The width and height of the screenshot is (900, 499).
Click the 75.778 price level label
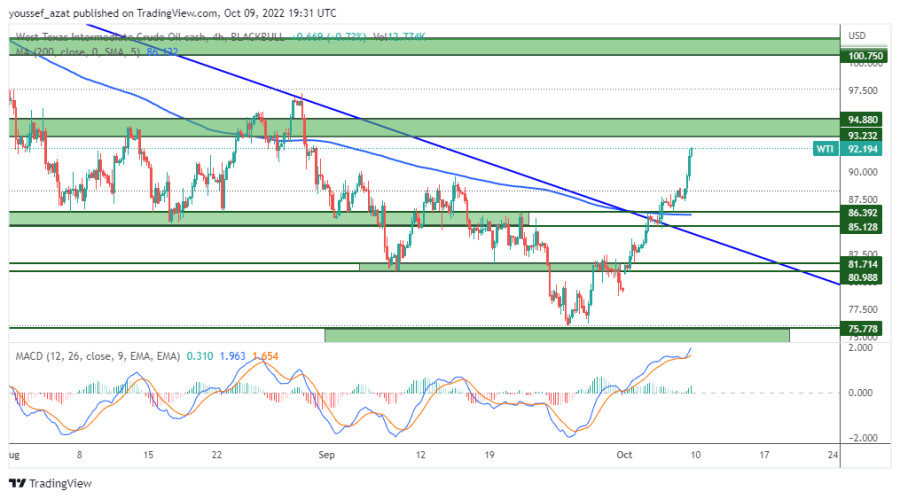pyautogui.click(x=864, y=328)
